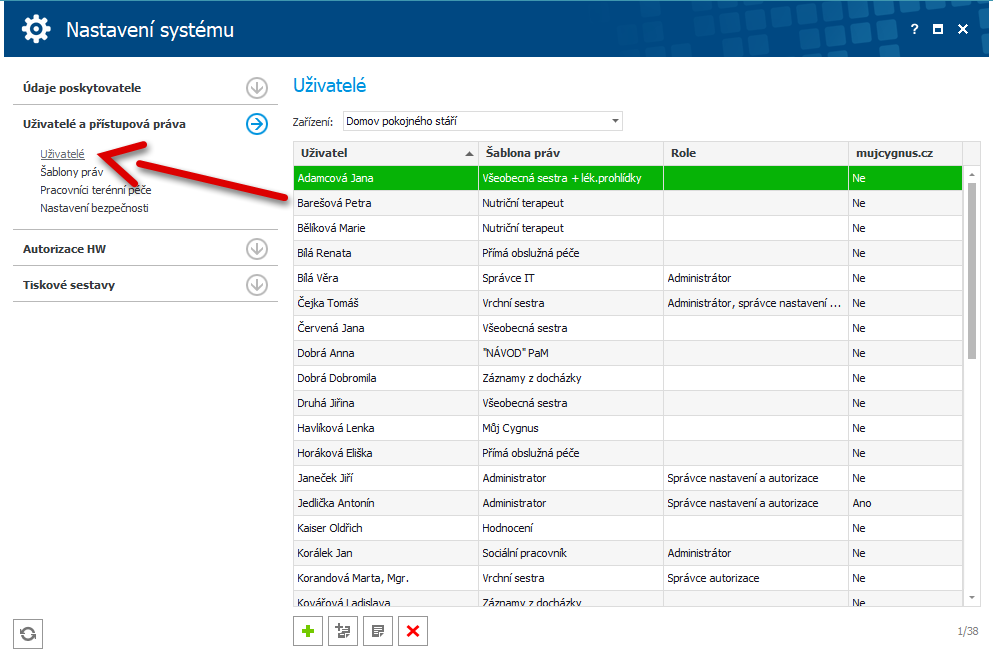Click the red X delete user button

coord(413,631)
